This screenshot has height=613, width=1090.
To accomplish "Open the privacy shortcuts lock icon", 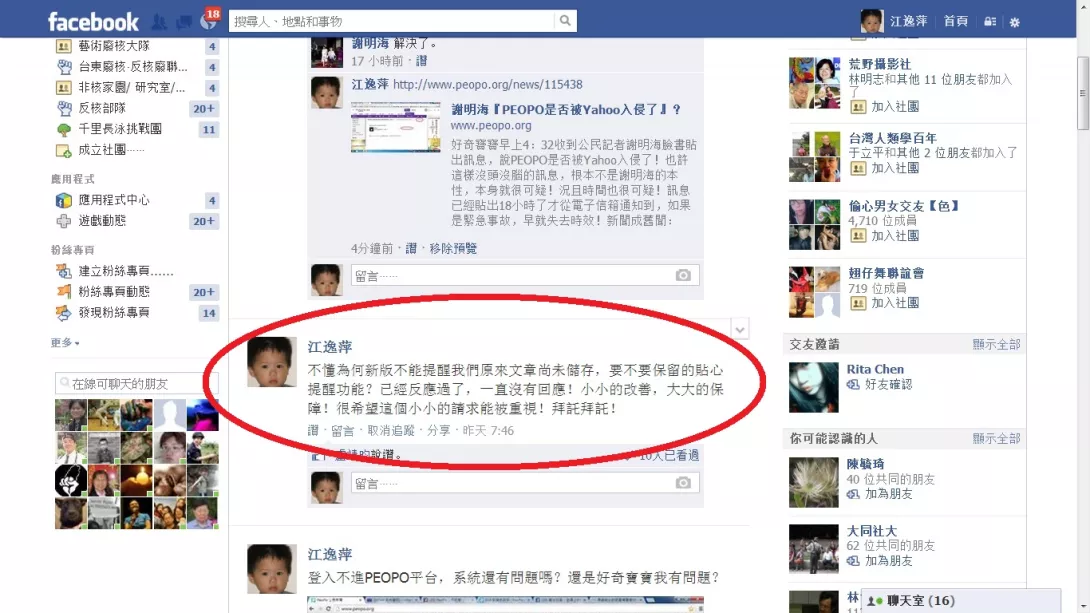I will click(x=990, y=22).
